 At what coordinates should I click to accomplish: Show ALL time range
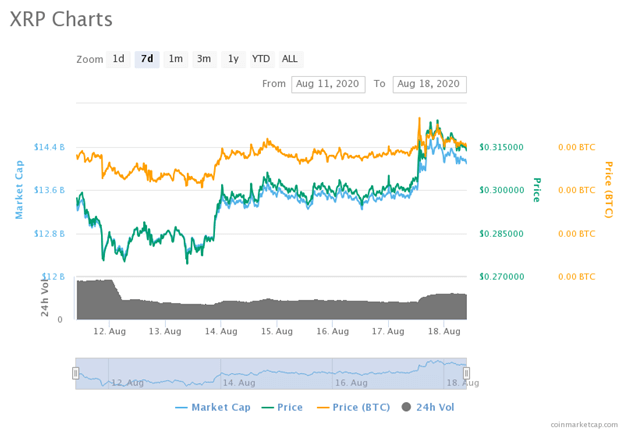coord(290,59)
